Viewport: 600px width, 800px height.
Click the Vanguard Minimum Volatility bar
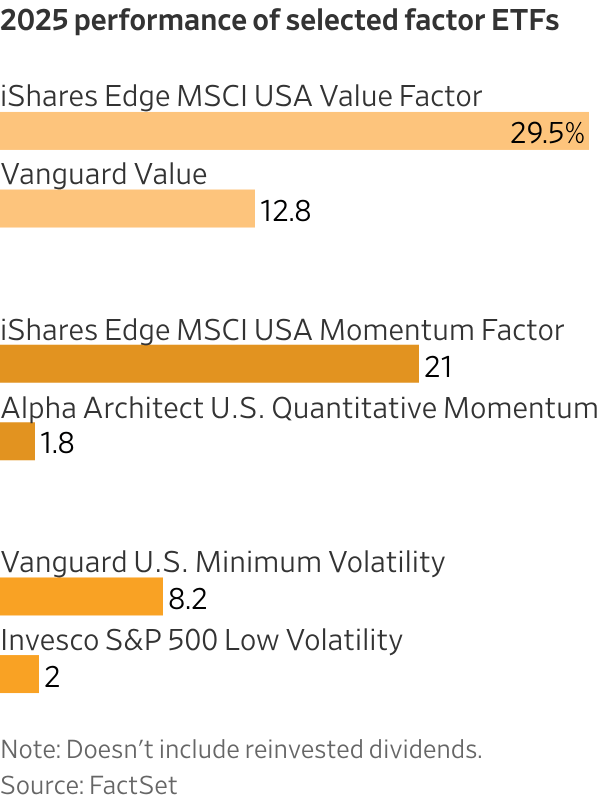tap(81, 598)
